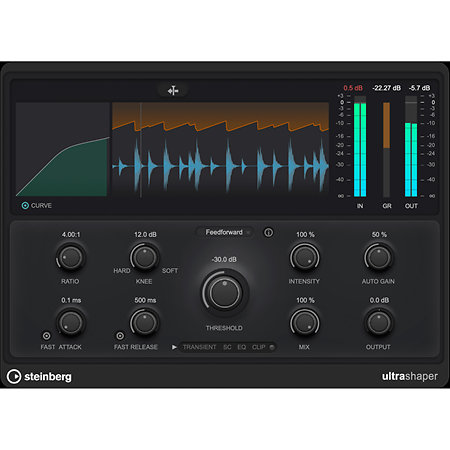The width and height of the screenshot is (450, 450).
Task: Click the ratio value 4.00:1
Action: tap(71, 235)
